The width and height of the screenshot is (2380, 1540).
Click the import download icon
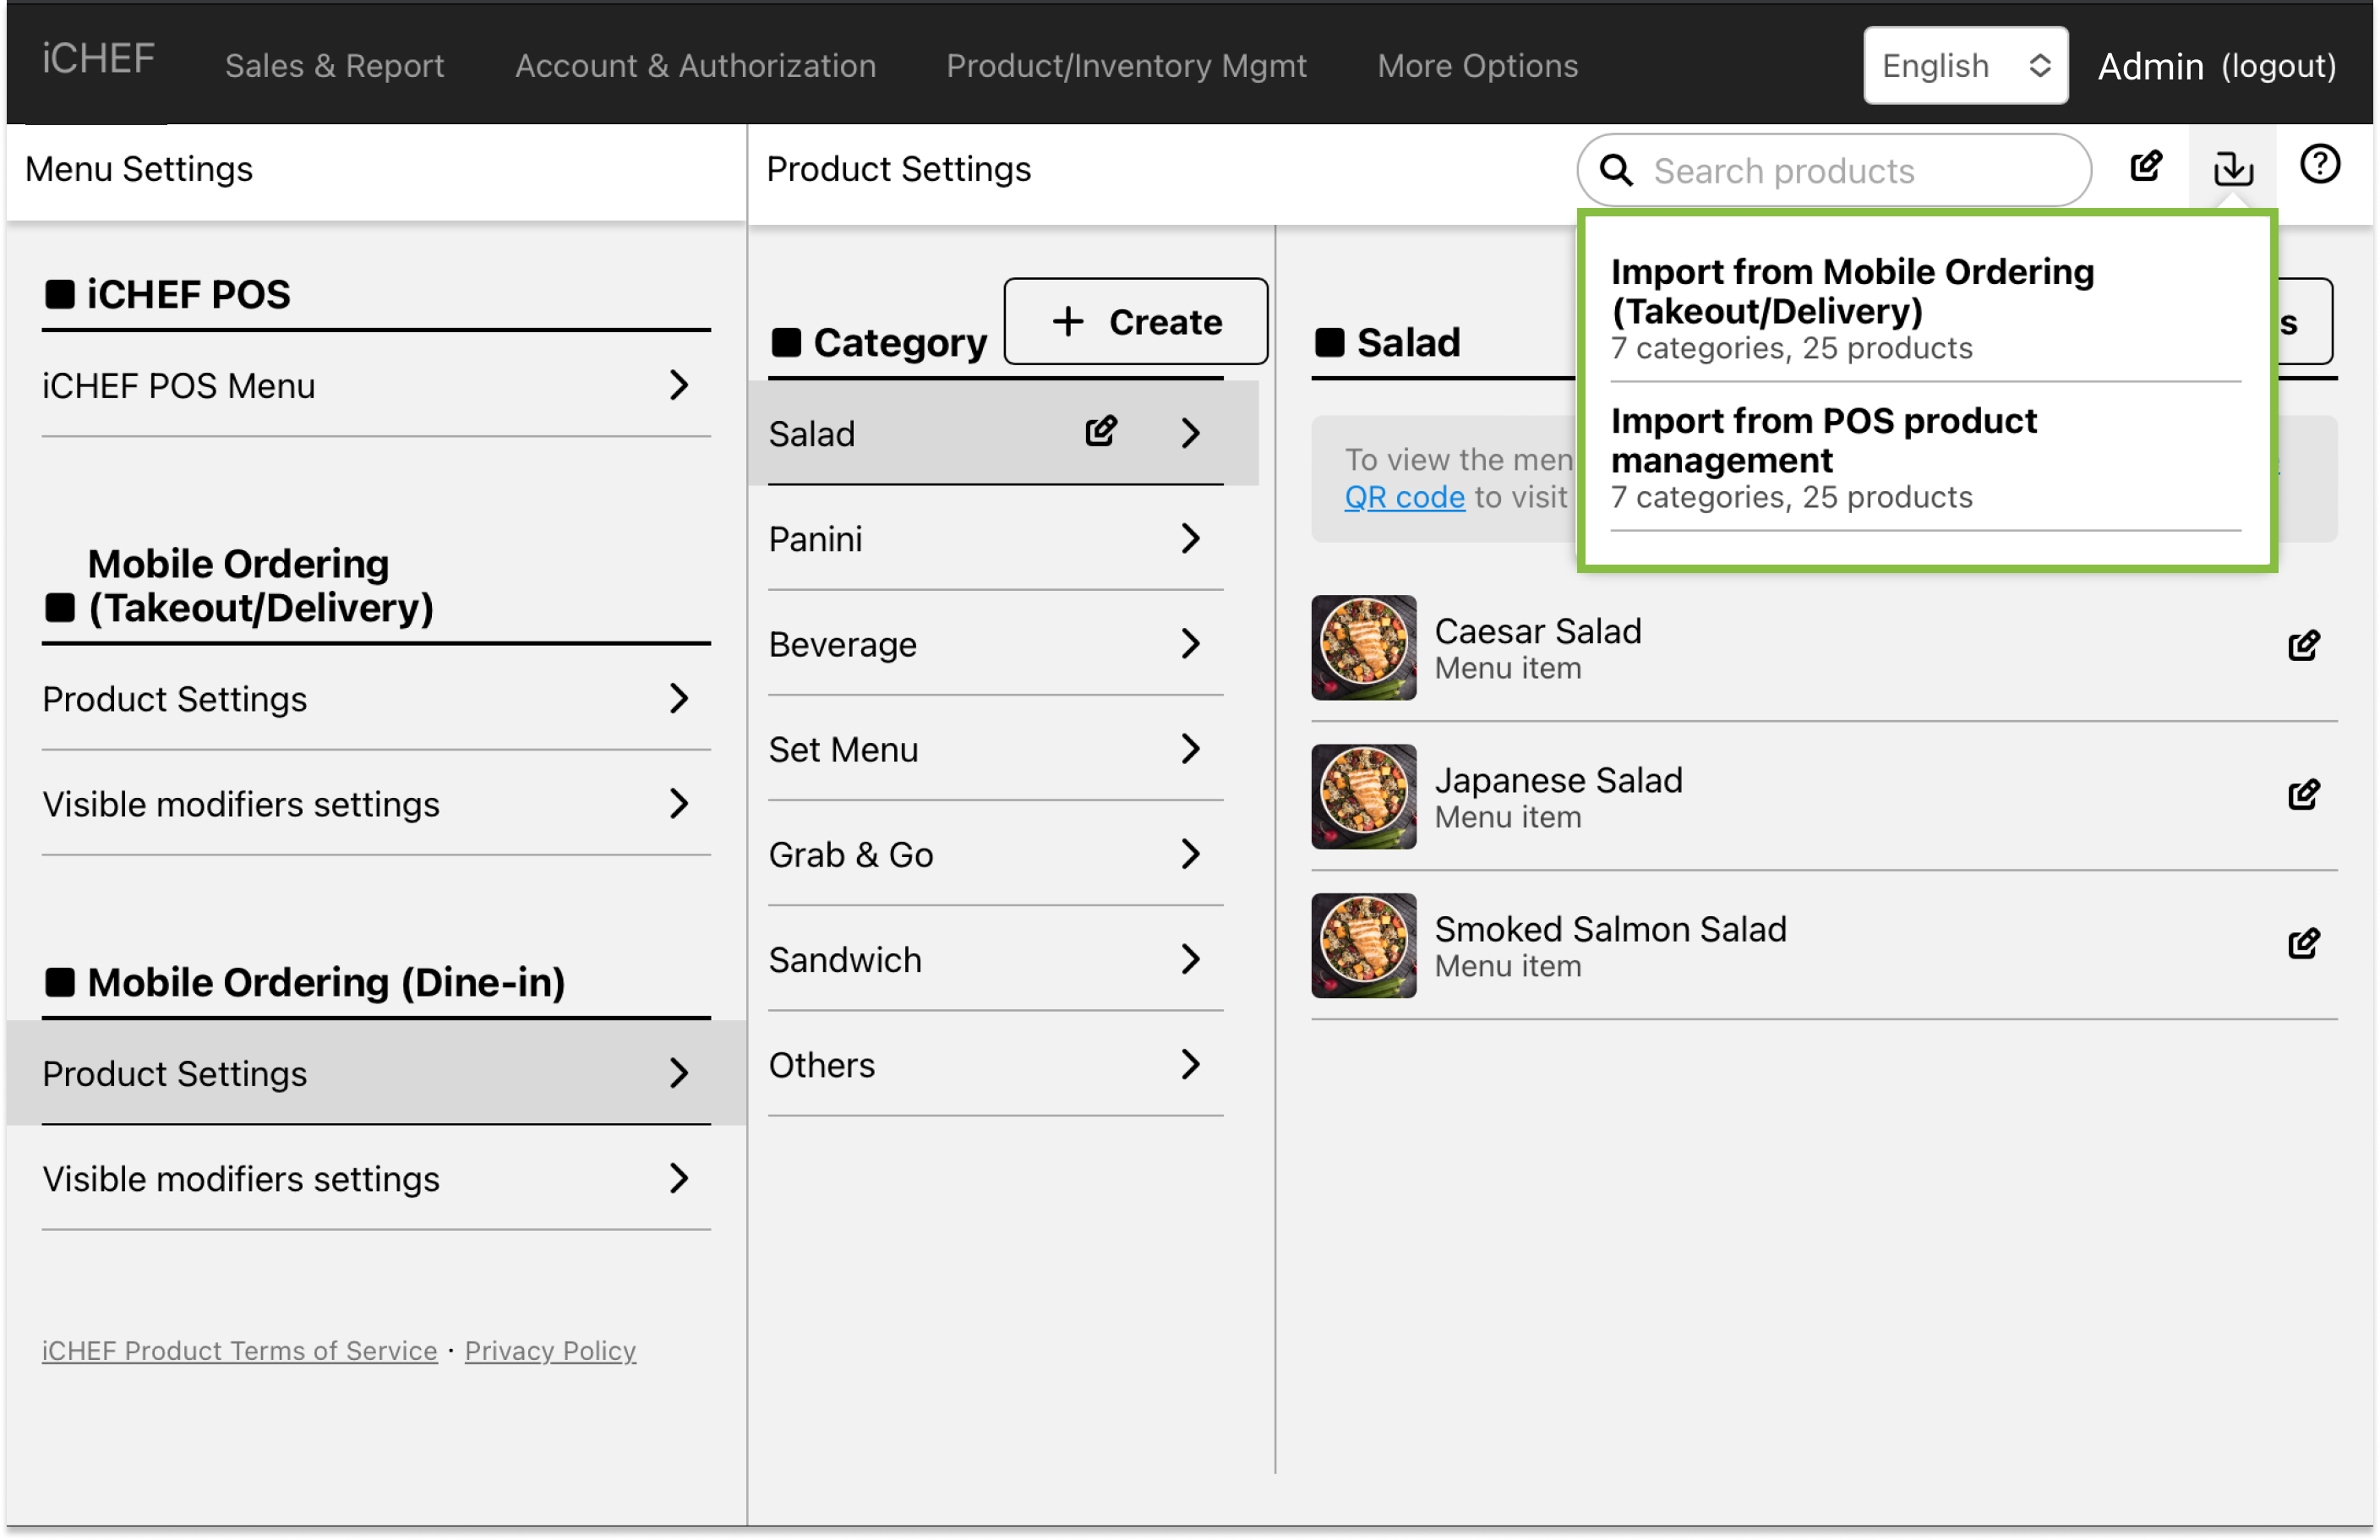(2232, 168)
